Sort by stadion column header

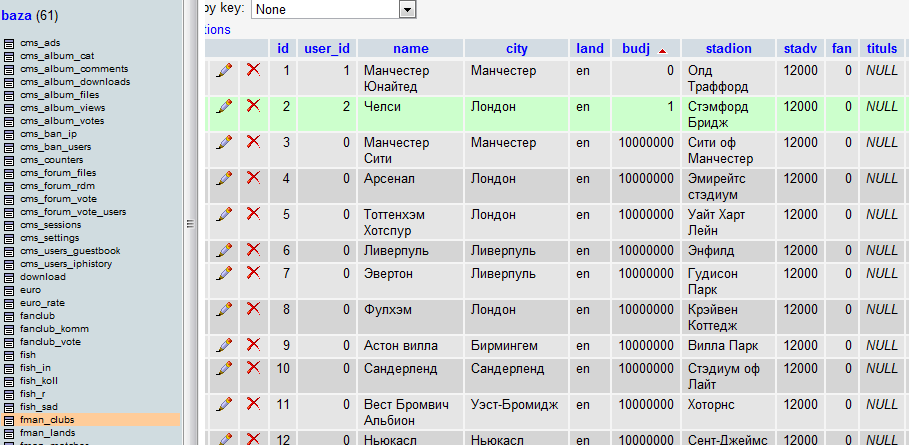(728, 49)
